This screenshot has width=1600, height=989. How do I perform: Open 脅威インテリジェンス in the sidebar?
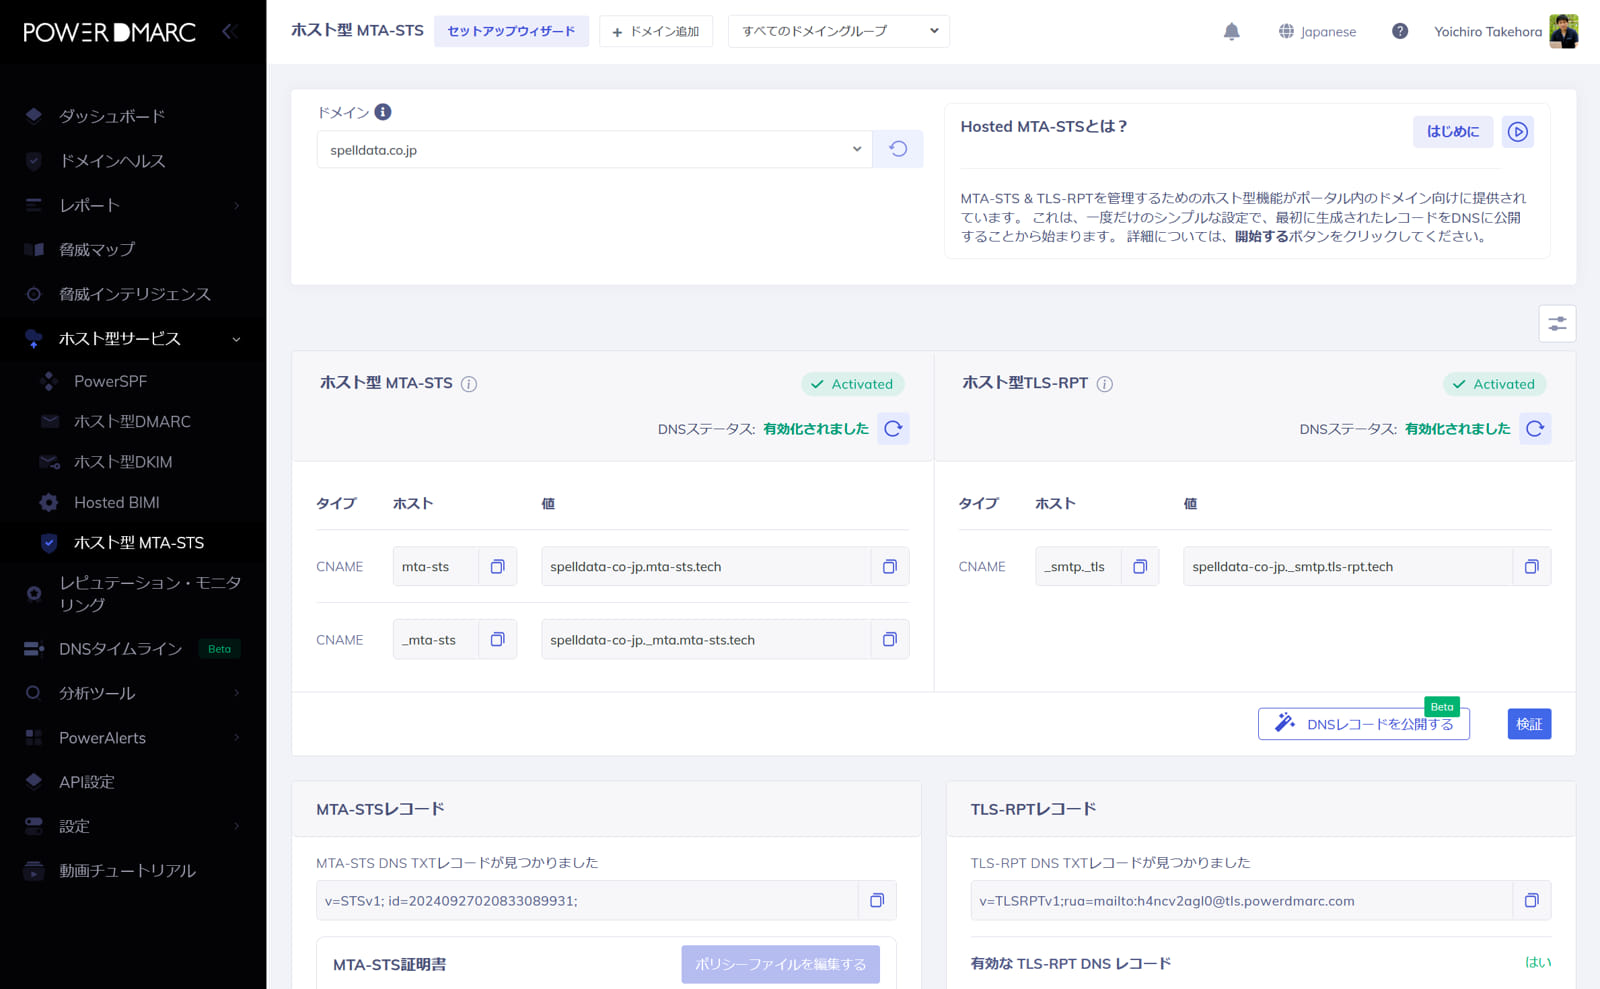[133, 294]
